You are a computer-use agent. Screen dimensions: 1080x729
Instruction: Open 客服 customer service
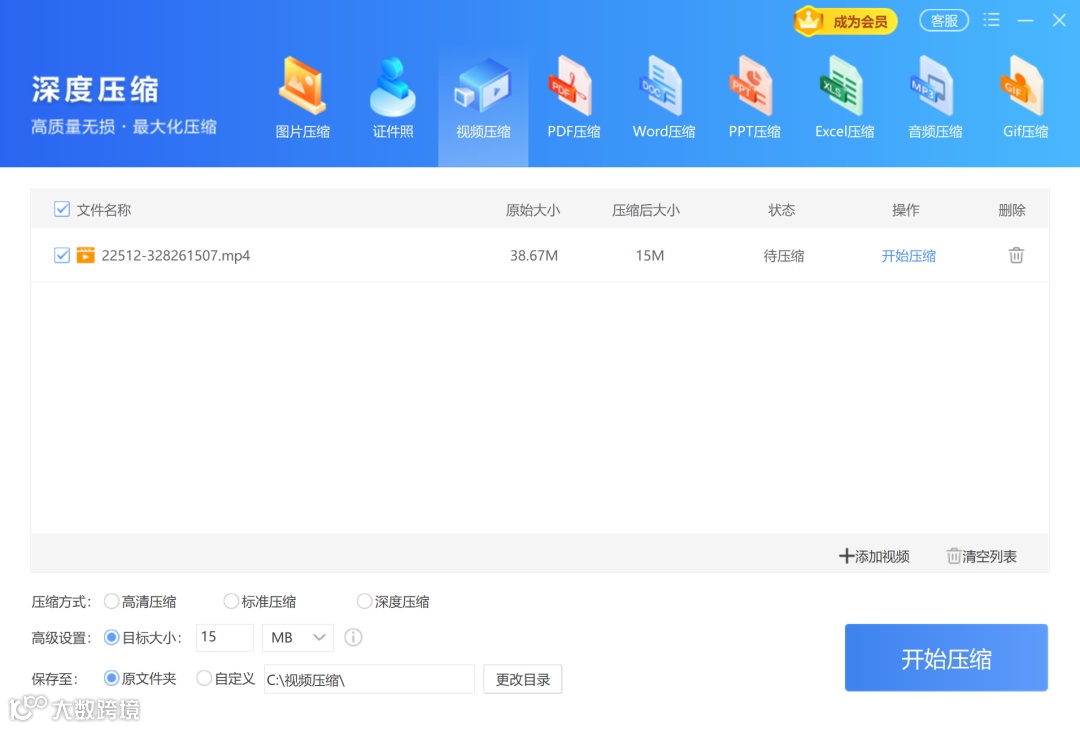click(944, 21)
